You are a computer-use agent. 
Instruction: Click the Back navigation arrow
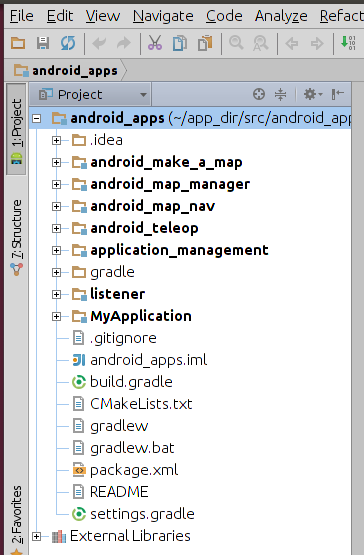292,44
